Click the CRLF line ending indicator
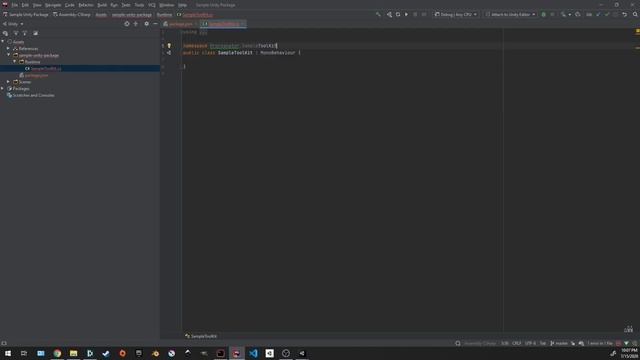This screenshot has height=360, width=640. point(516,343)
